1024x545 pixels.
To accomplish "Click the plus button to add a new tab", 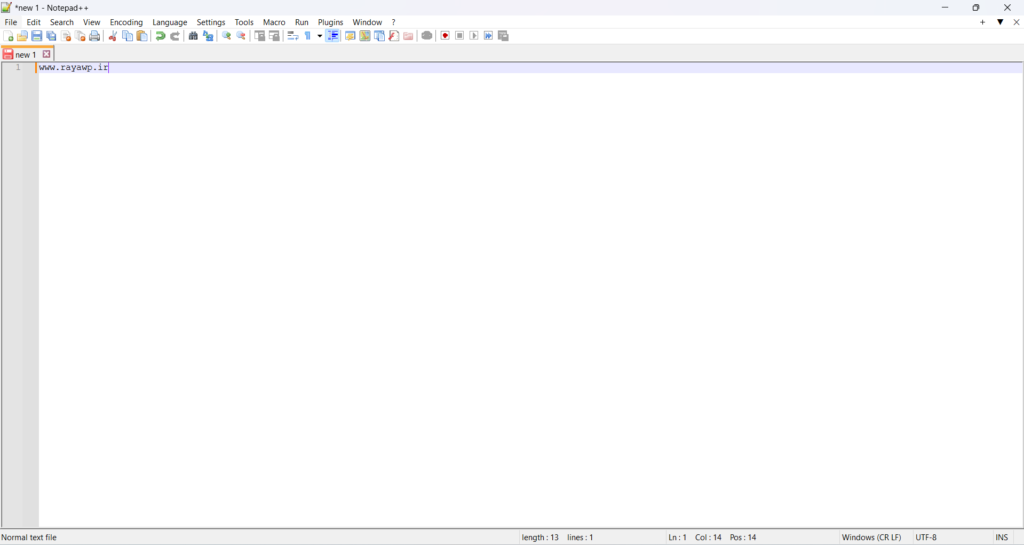I will point(983,22).
